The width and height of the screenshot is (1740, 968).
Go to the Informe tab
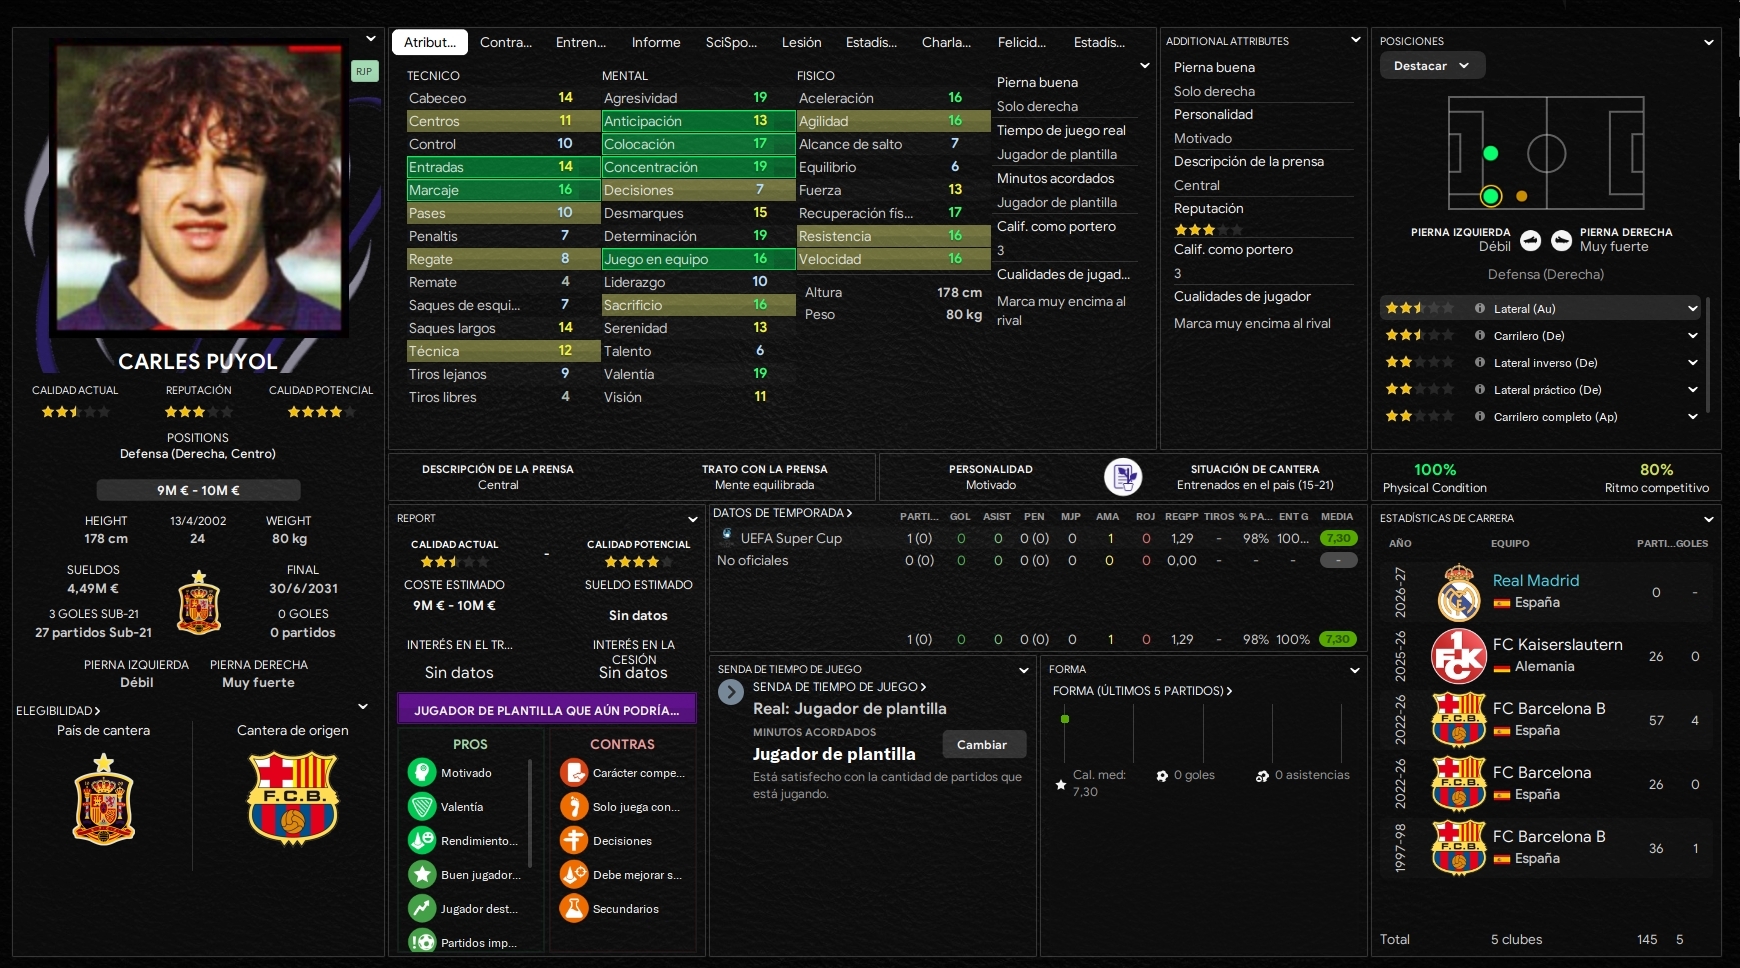pyautogui.click(x=656, y=42)
